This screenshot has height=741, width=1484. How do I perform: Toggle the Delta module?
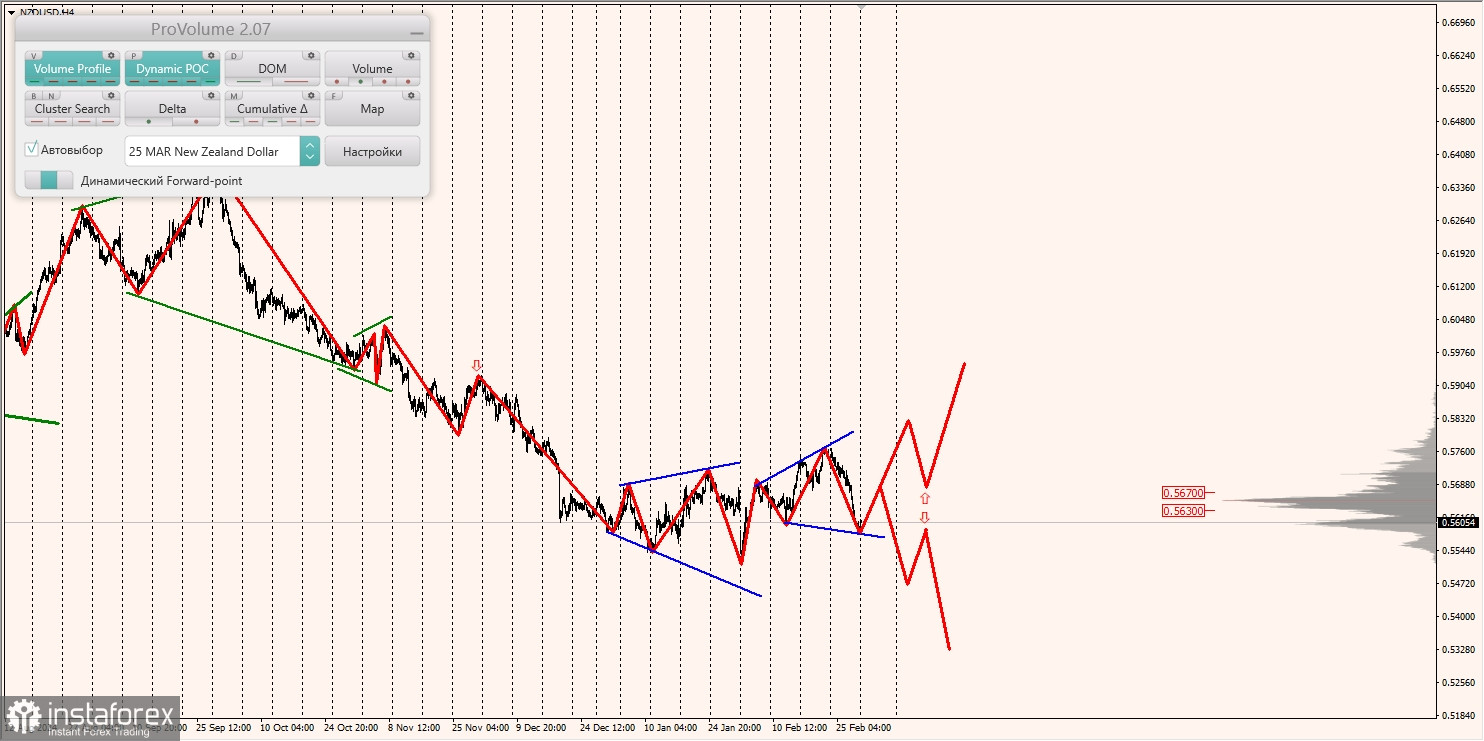click(x=172, y=109)
